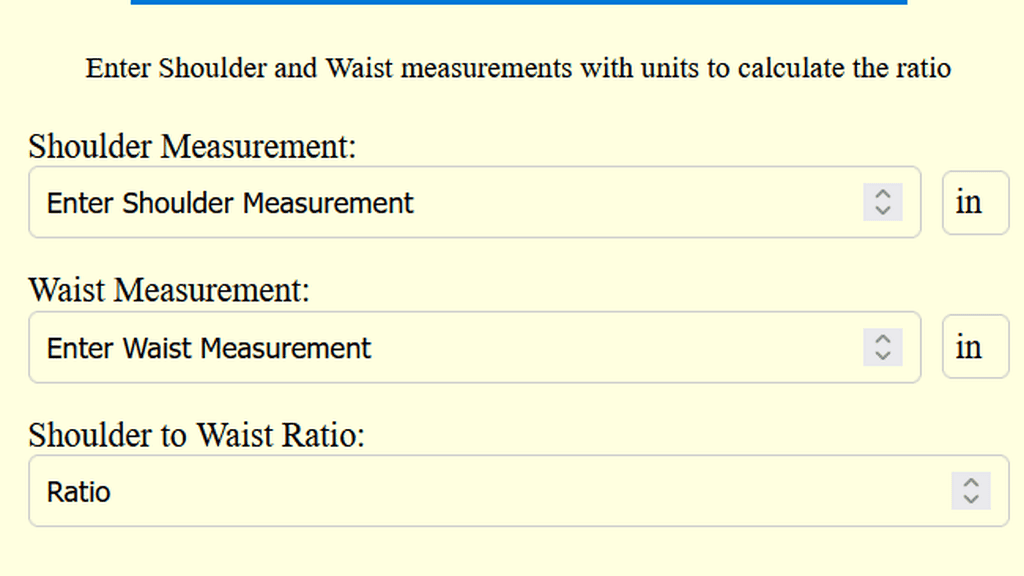The width and height of the screenshot is (1024, 576).
Task: Click the 'Shoulder Measurement:' label
Action: click(x=192, y=147)
